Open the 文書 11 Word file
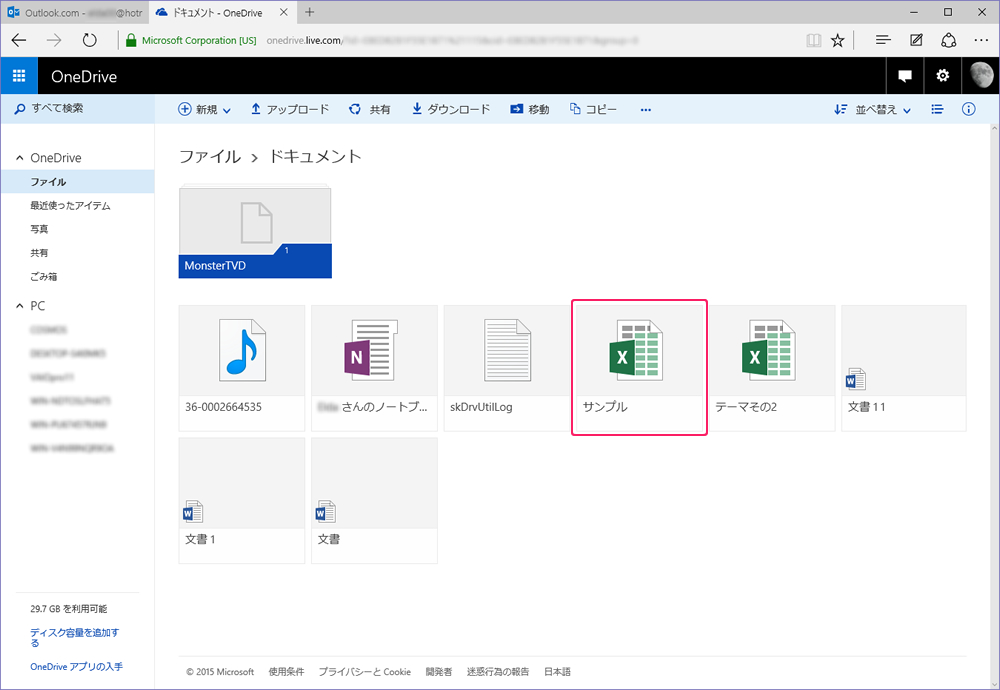 (x=904, y=368)
